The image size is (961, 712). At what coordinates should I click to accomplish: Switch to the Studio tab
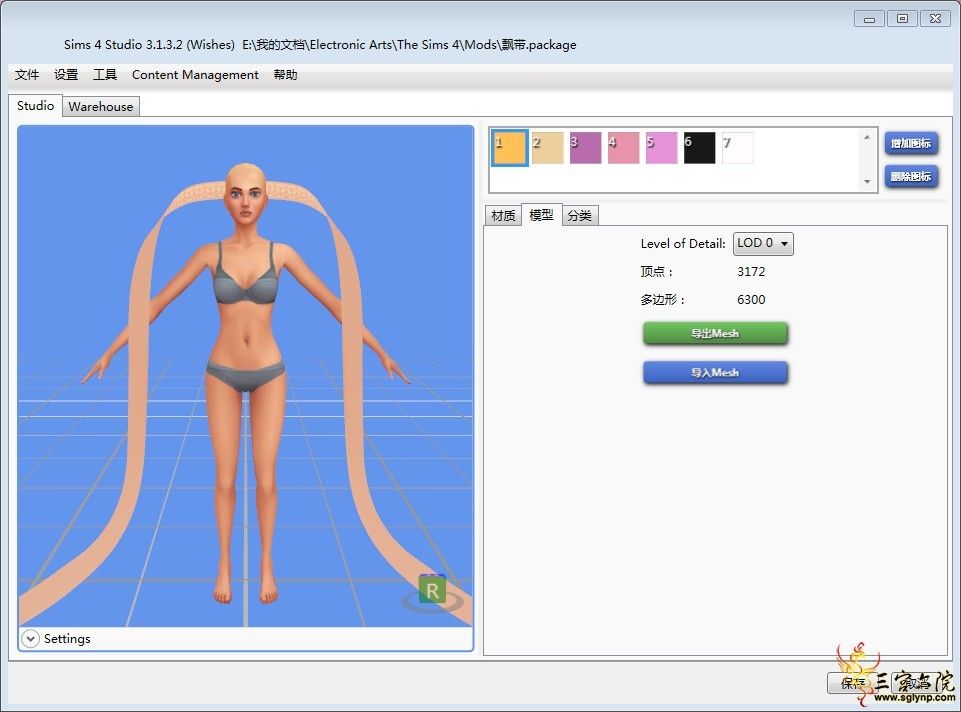[35, 105]
